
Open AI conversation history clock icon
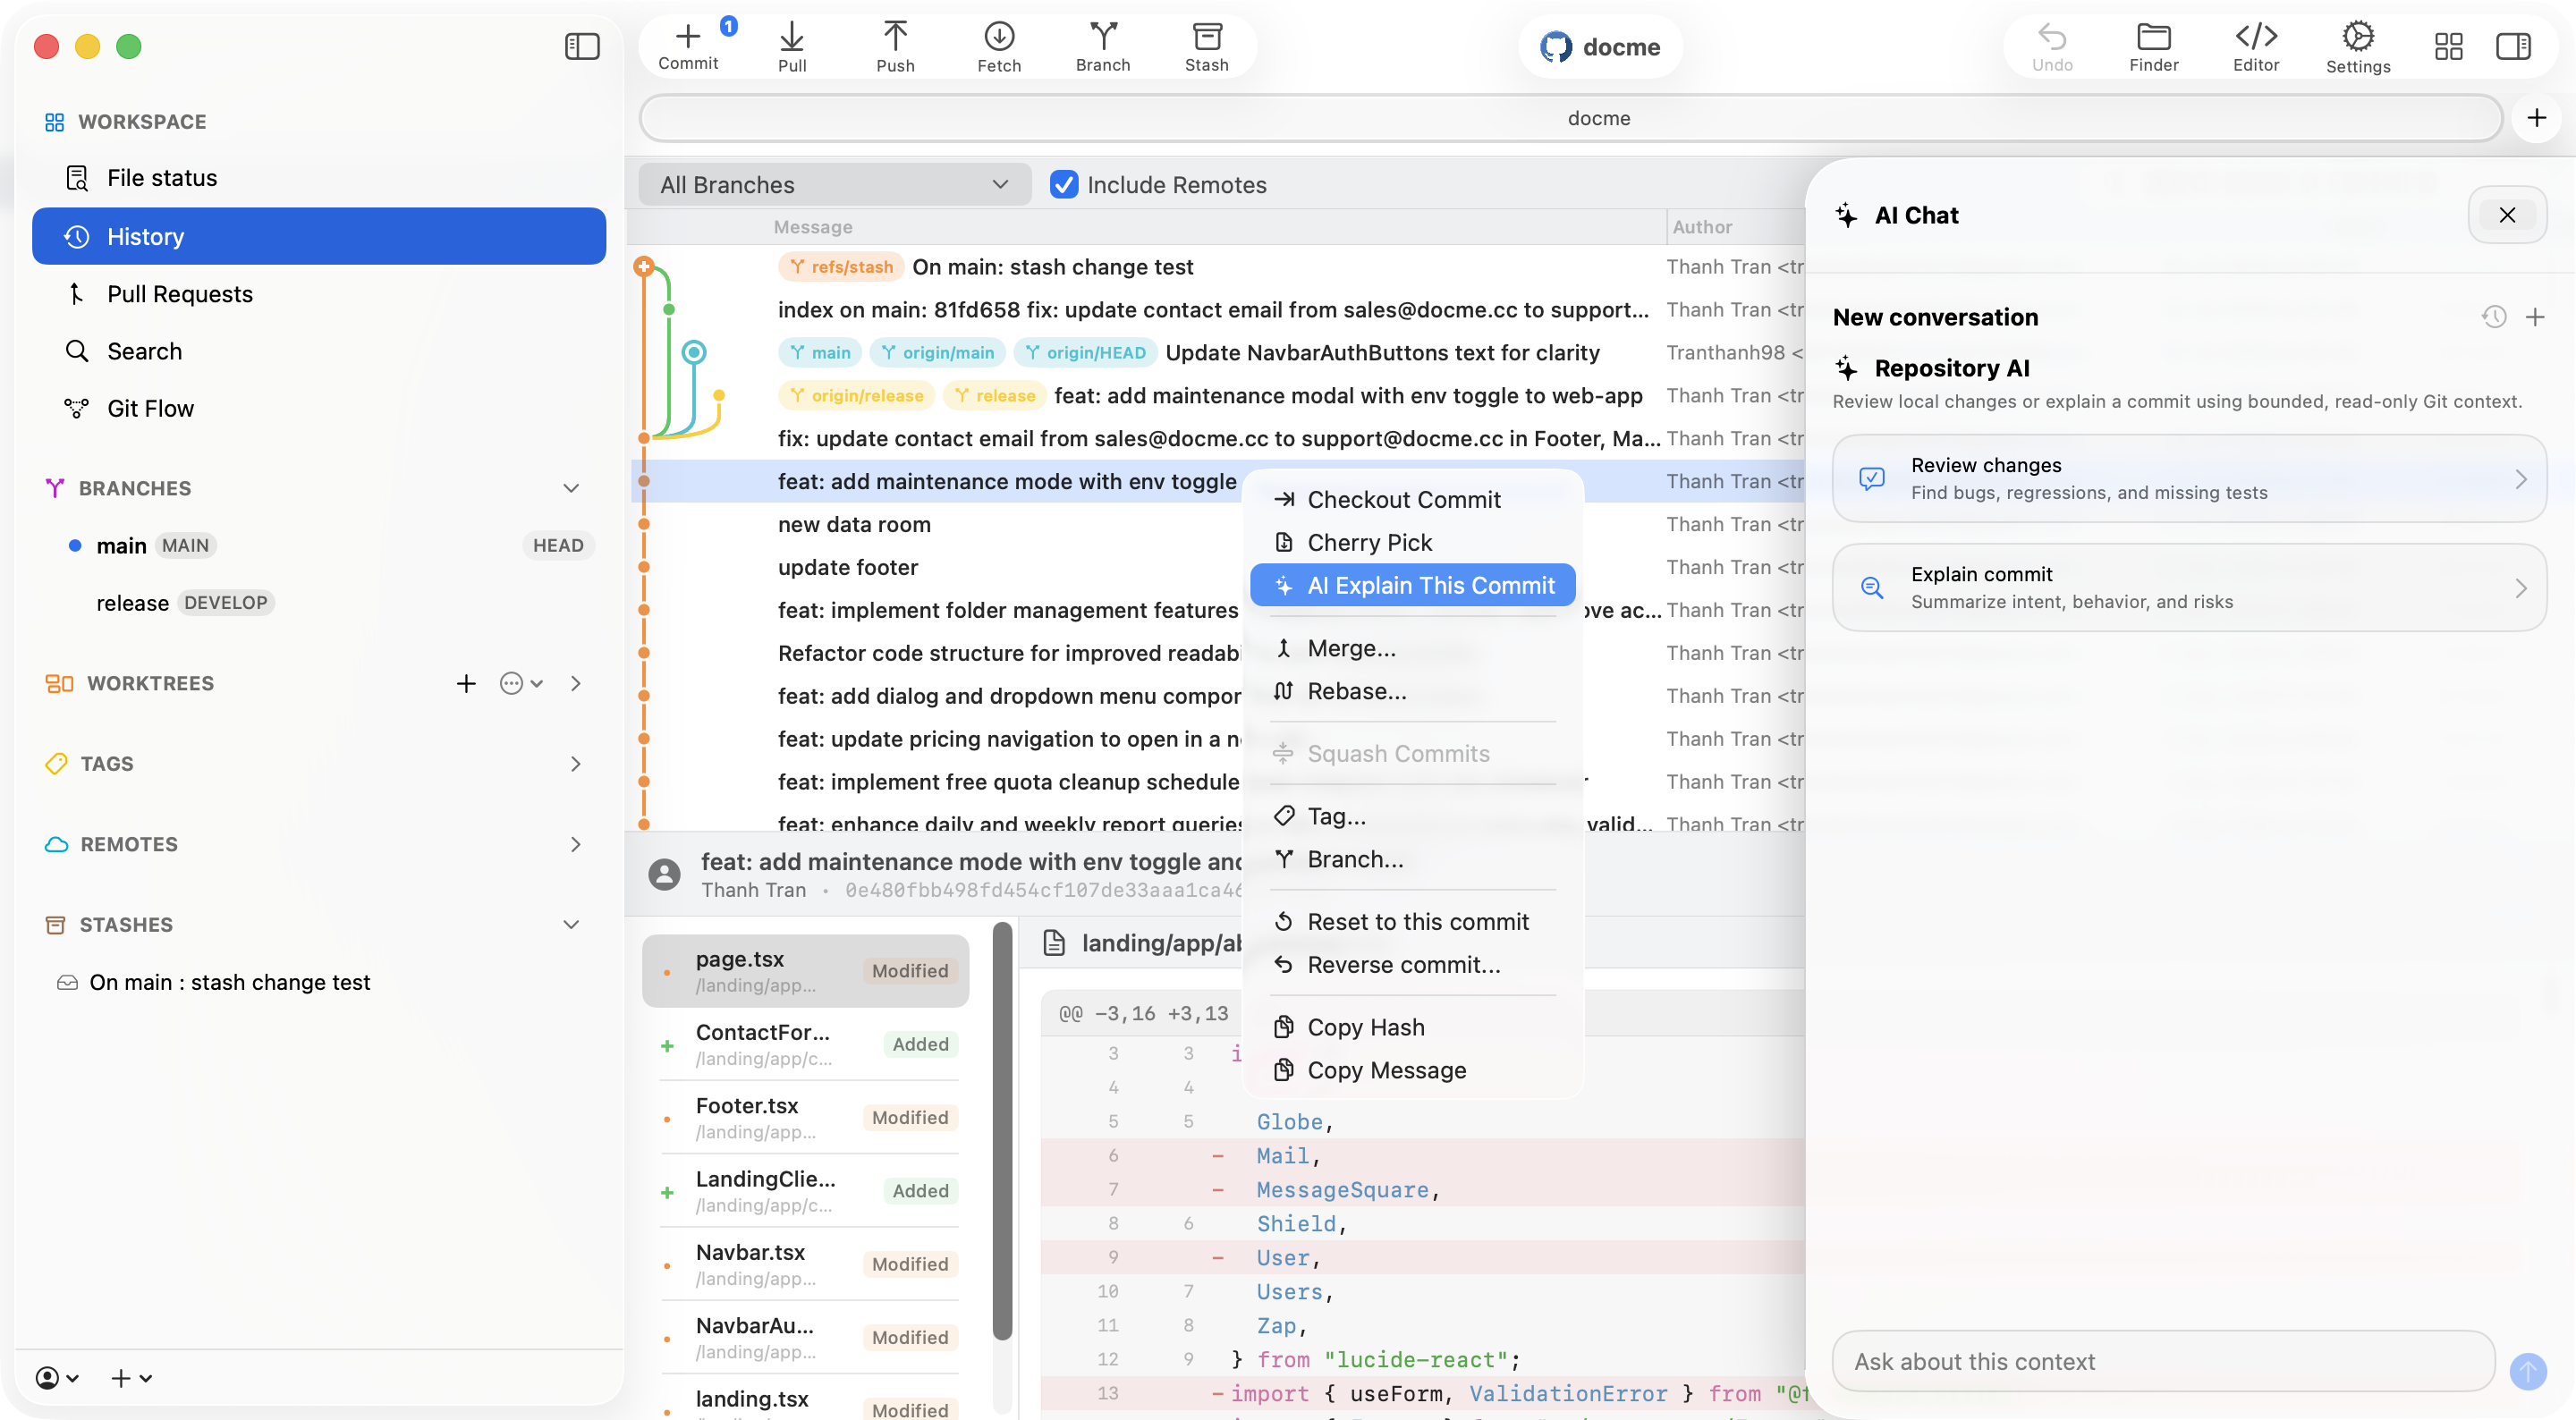pos(2494,317)
